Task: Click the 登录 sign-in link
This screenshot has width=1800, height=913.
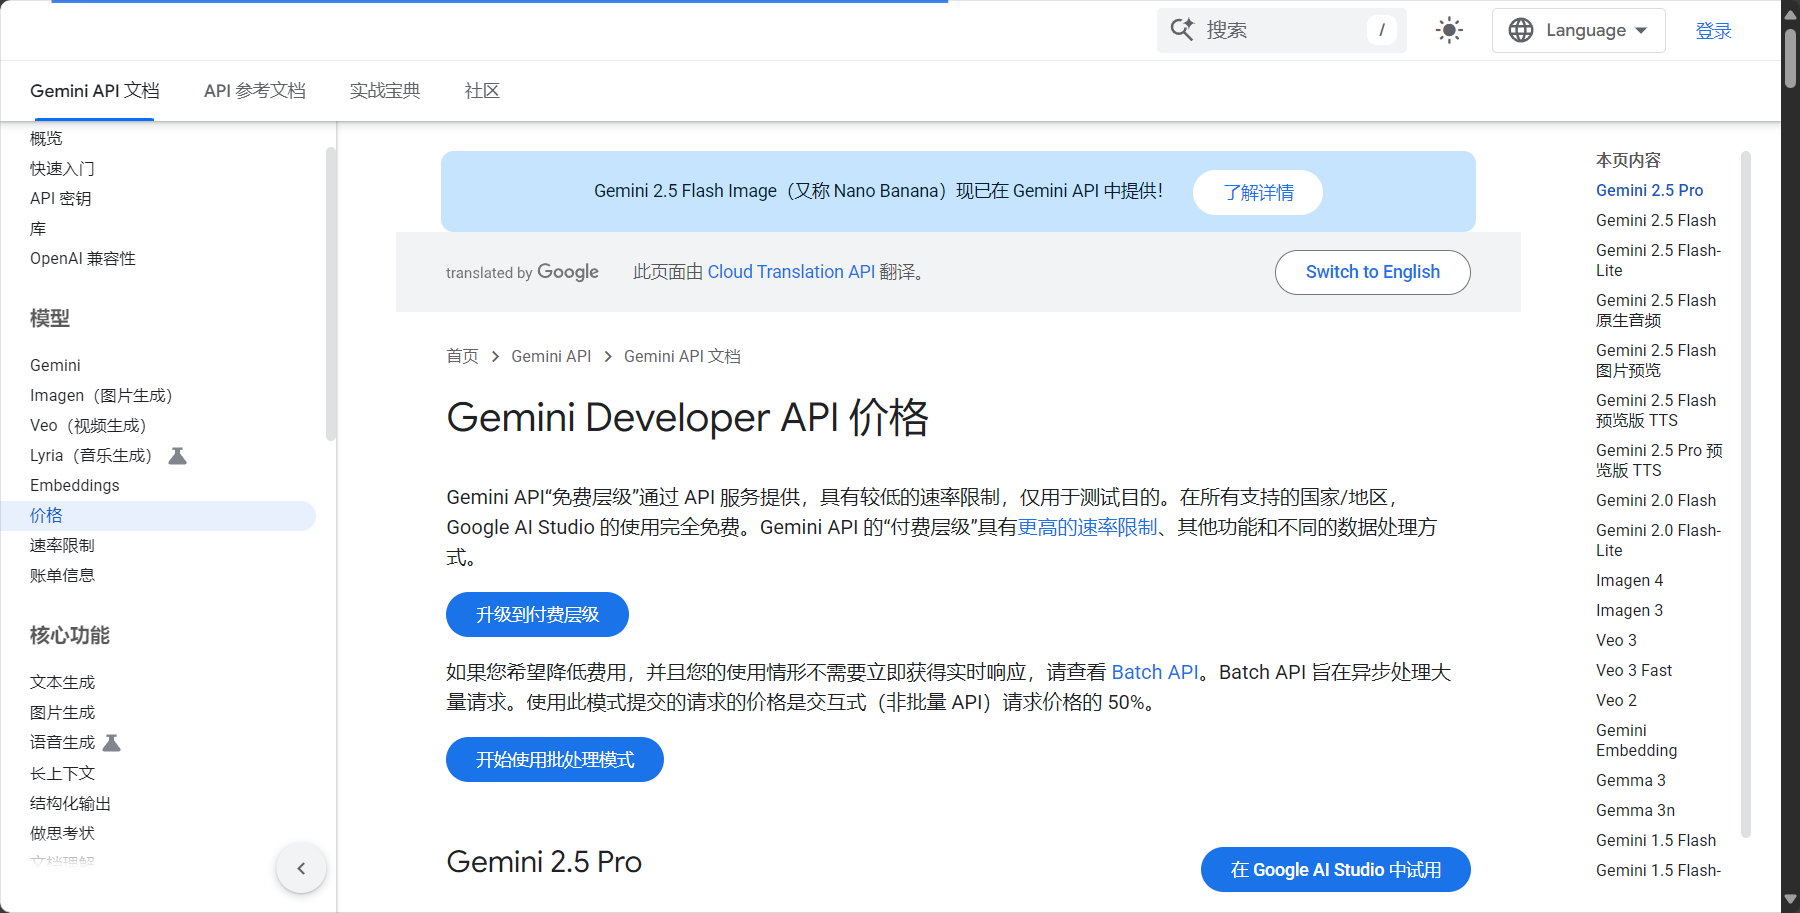Action: 1713,31
